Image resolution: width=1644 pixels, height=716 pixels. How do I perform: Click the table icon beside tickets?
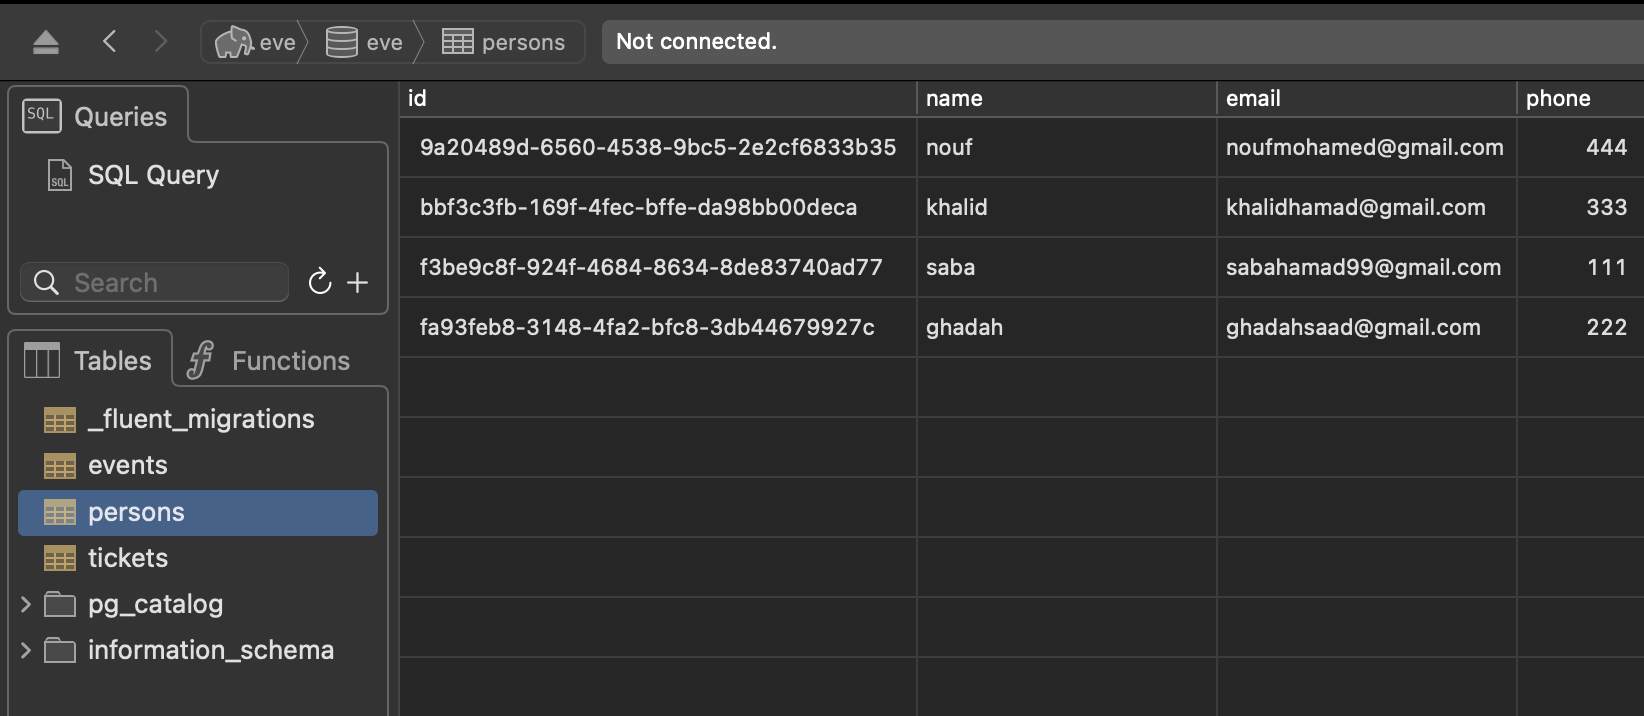tap(59, 558)
